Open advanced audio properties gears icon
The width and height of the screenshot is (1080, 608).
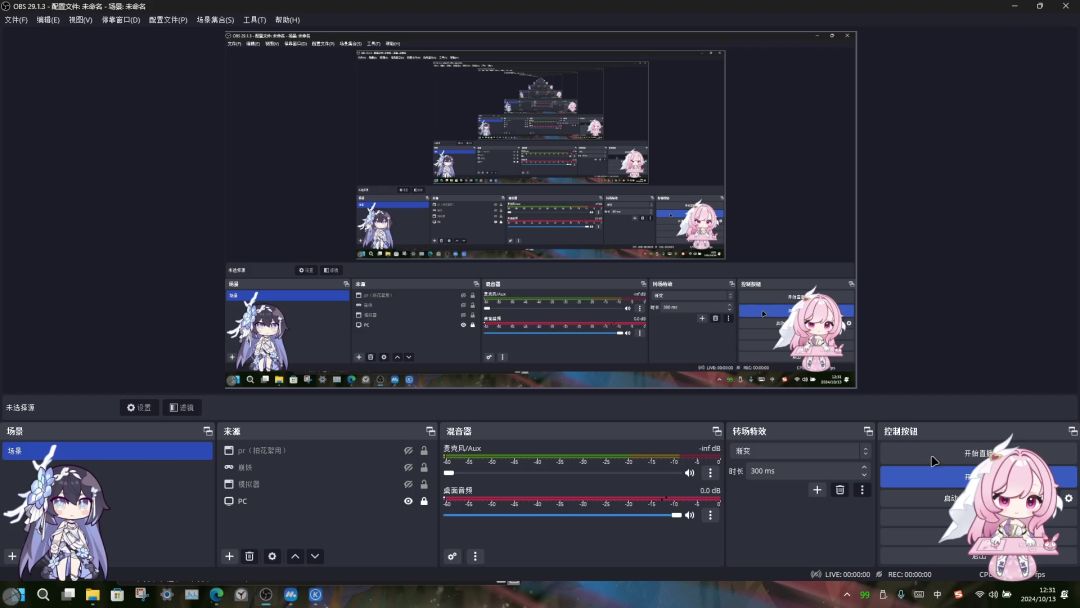click(x=452, y=556)
